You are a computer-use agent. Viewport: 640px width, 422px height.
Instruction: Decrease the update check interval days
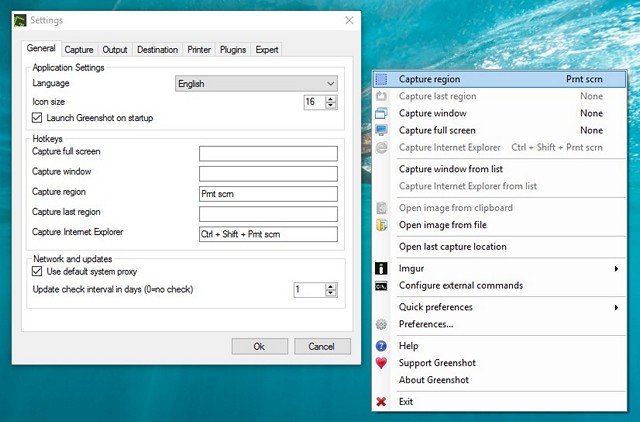pos(331,293)
